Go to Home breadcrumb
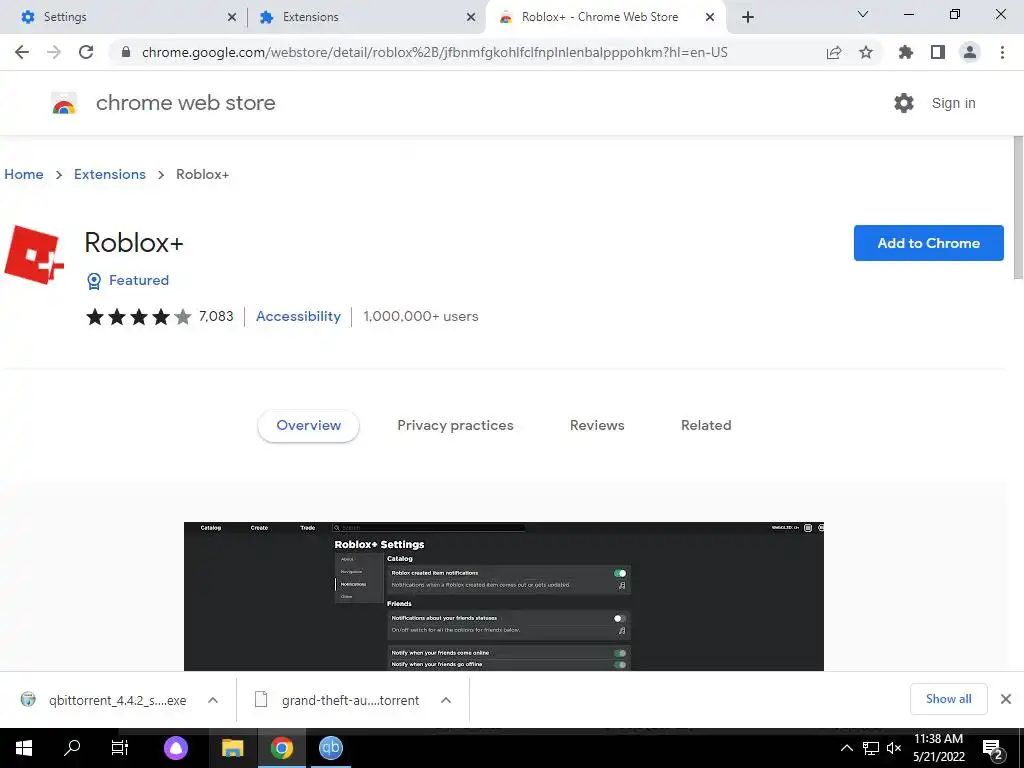 (24, 174)
